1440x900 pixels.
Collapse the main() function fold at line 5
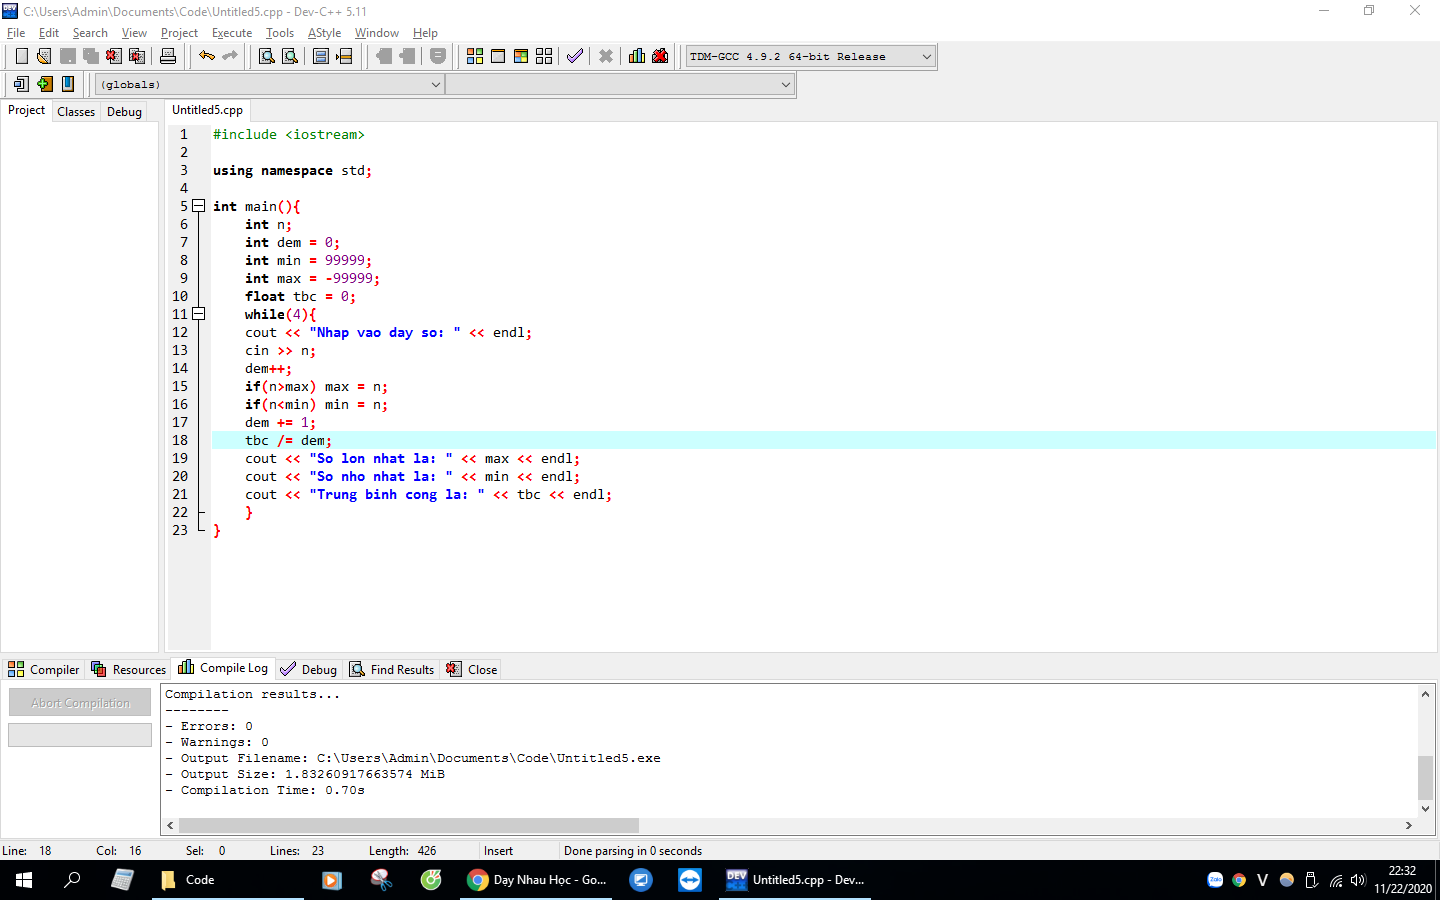pyautogui.click(x=198, y=206)
